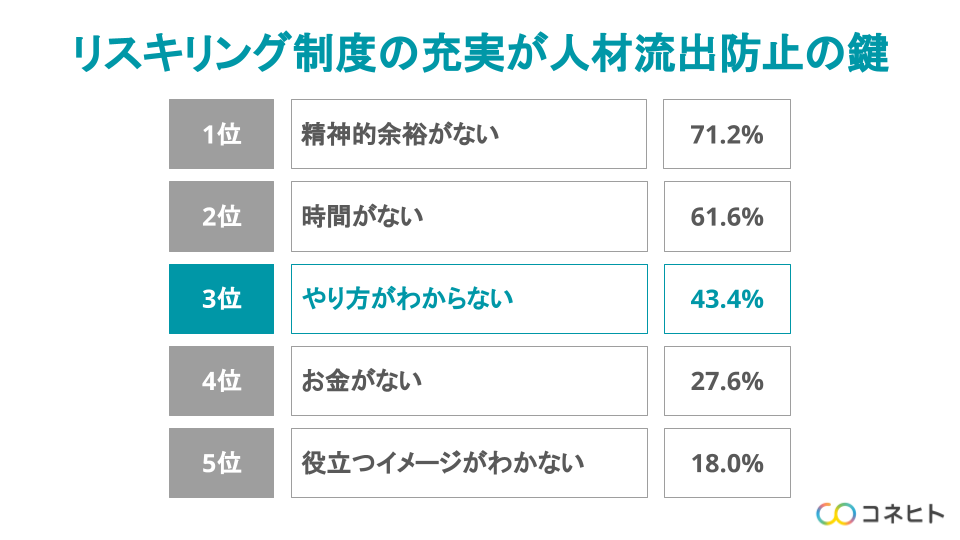Click the 時間がない answer box
The height and width of the screenshot is (540, 960).
click(x=468, y=216)
